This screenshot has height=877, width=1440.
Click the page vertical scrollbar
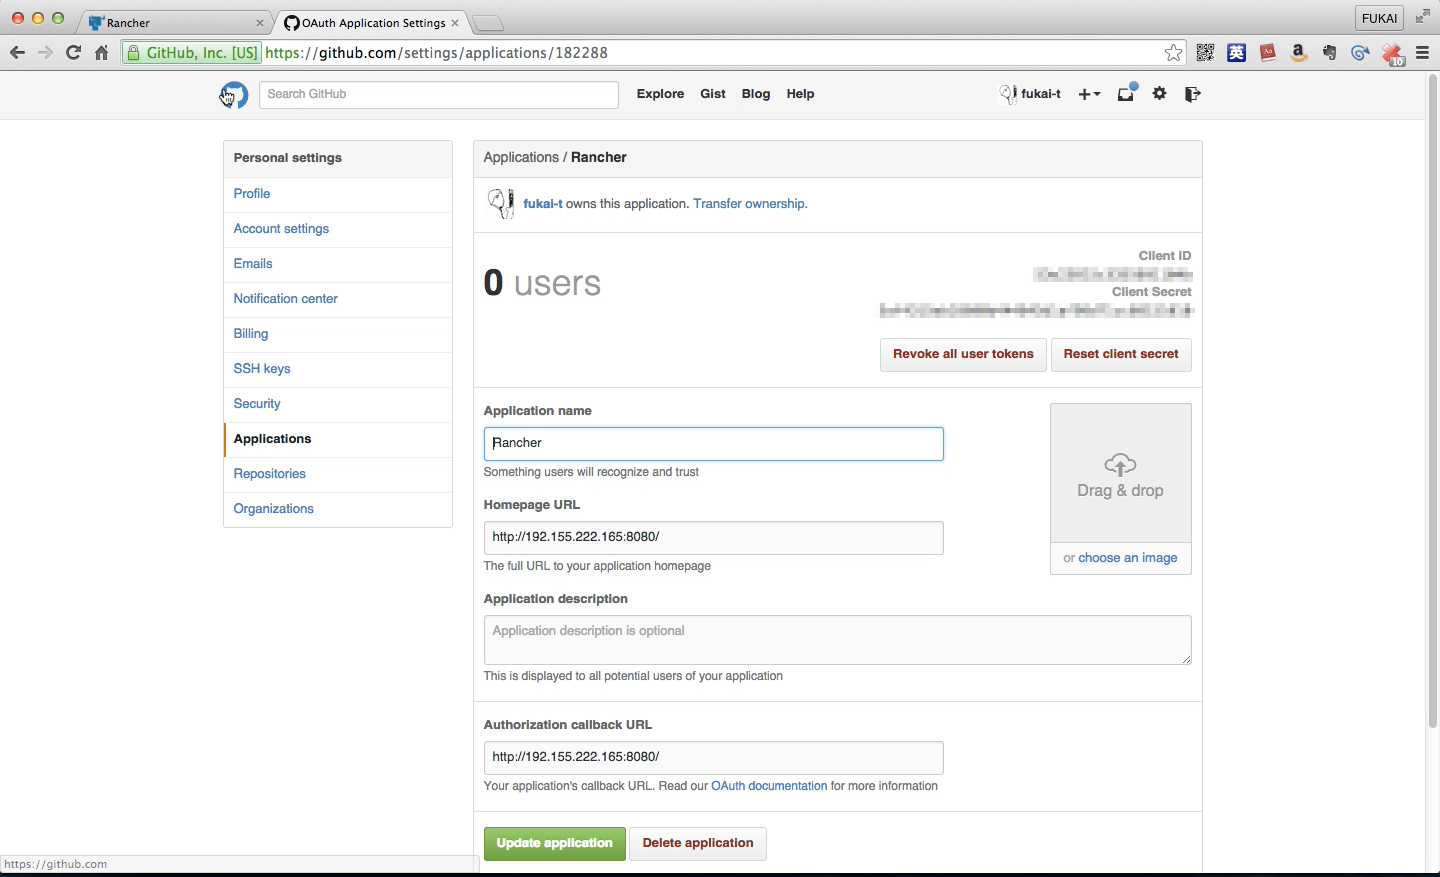[1432, 400]
